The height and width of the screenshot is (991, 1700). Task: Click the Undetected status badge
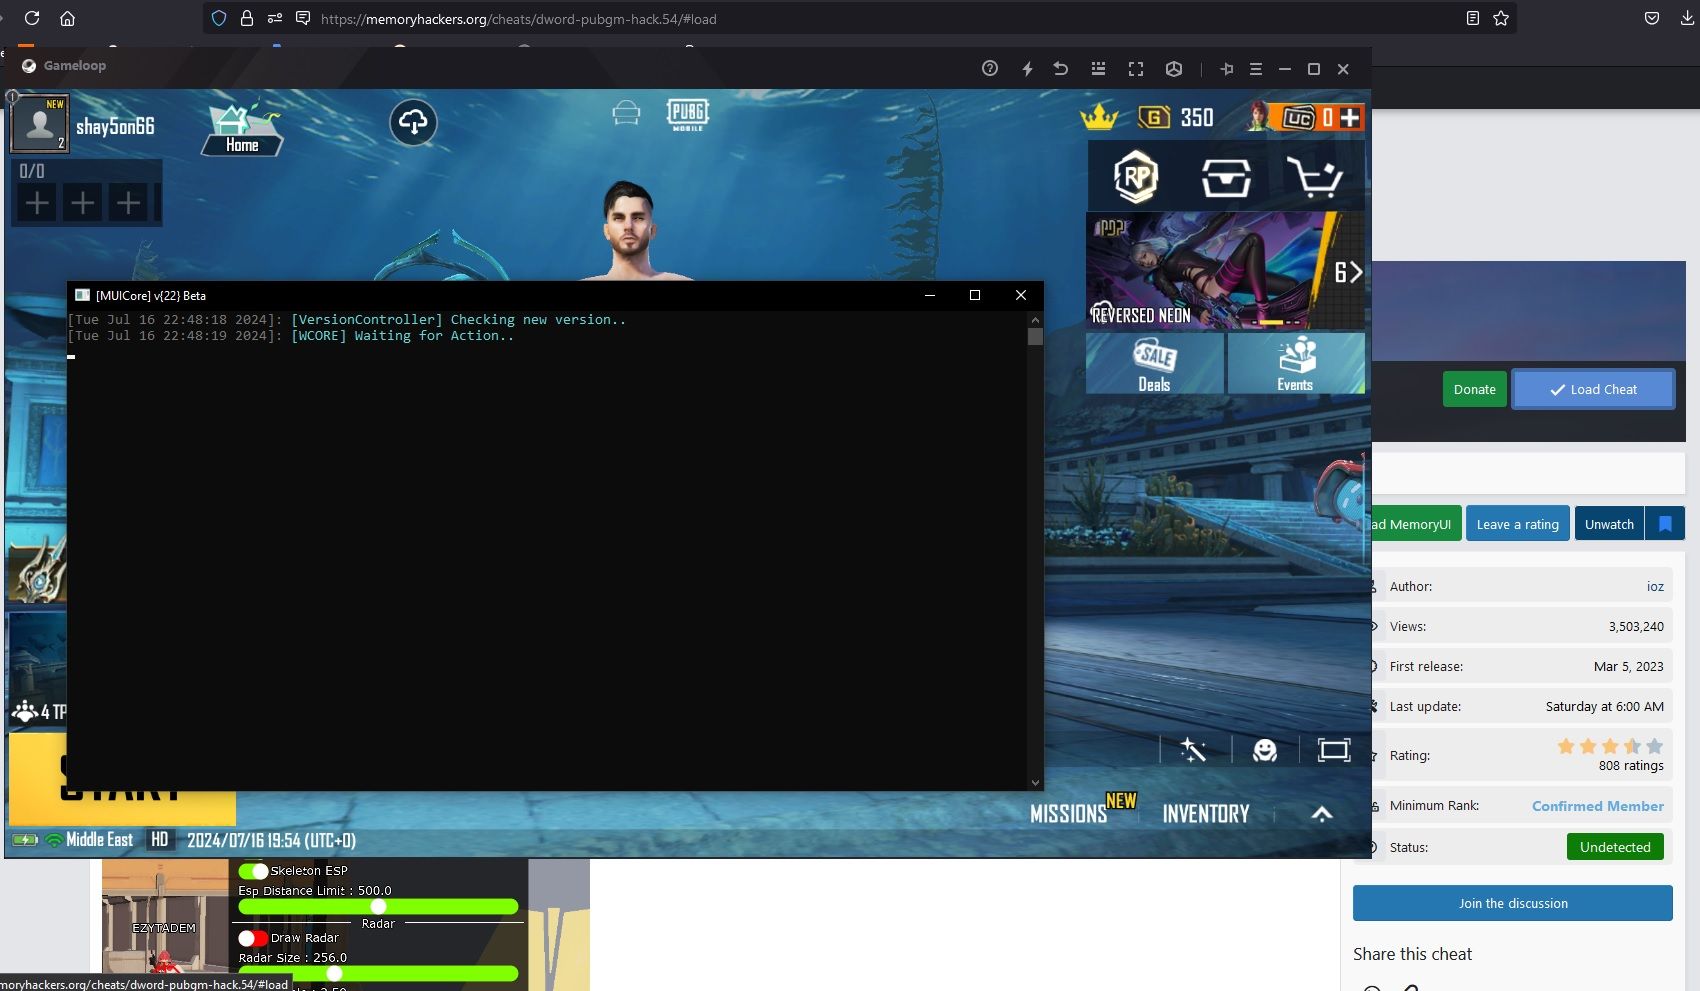click(1615, 847)
